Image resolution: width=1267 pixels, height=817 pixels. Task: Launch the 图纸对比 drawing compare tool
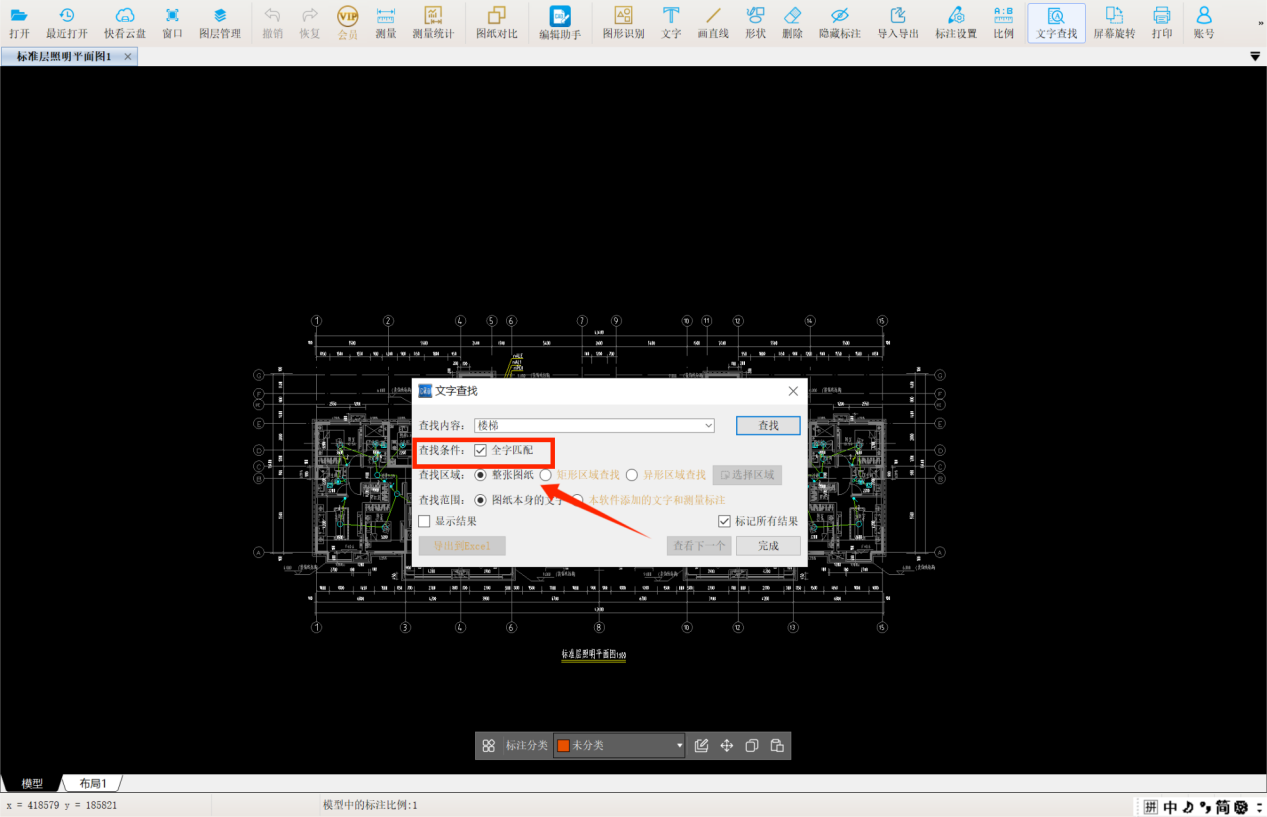pyautogui.click(x=497, y=22)
